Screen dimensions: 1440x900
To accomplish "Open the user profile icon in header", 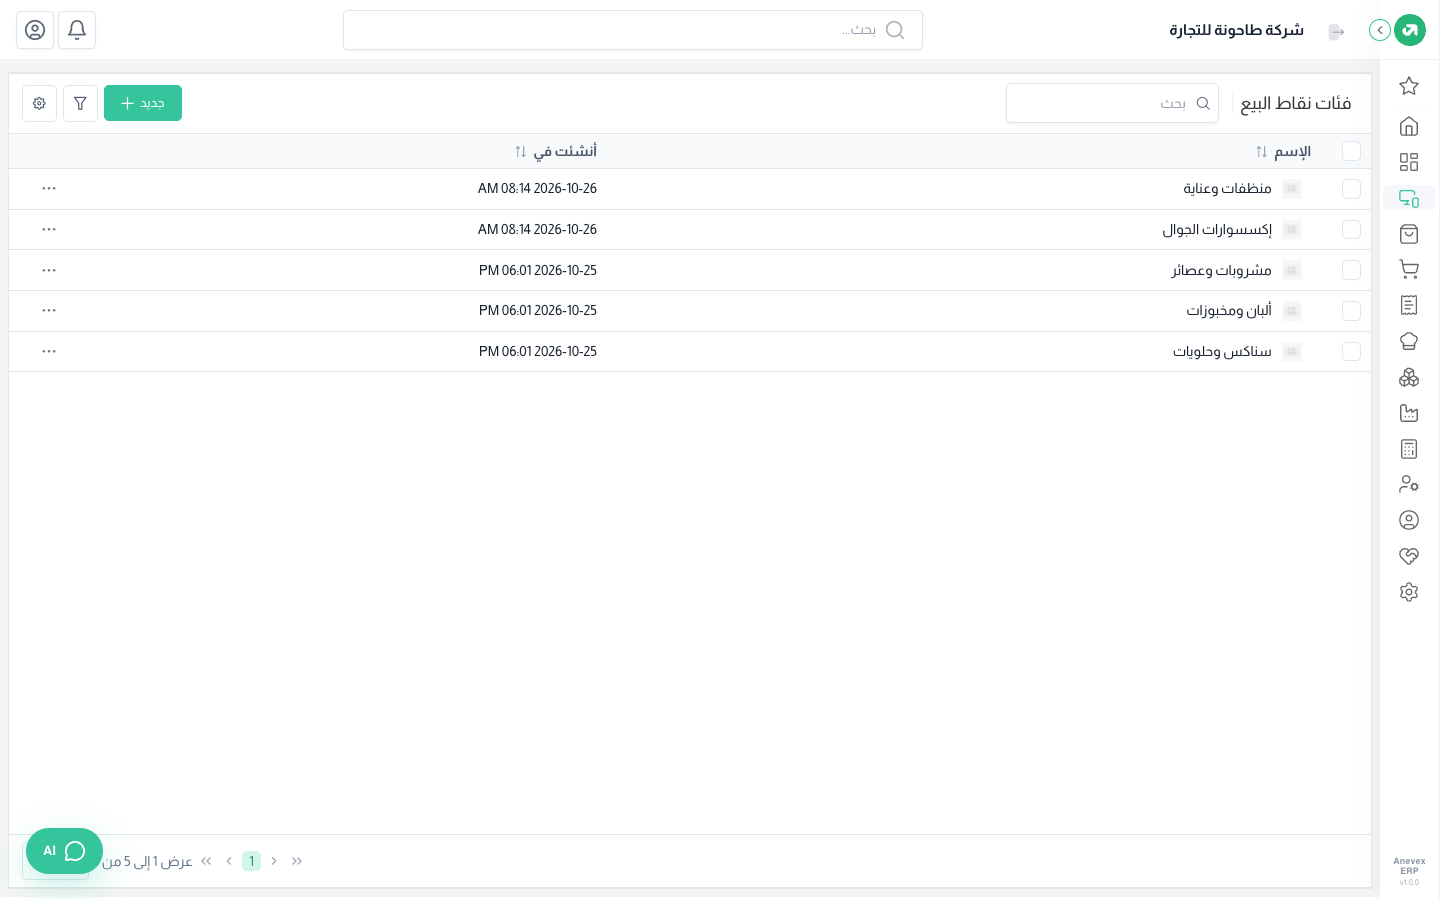I will tap(35, 30).
